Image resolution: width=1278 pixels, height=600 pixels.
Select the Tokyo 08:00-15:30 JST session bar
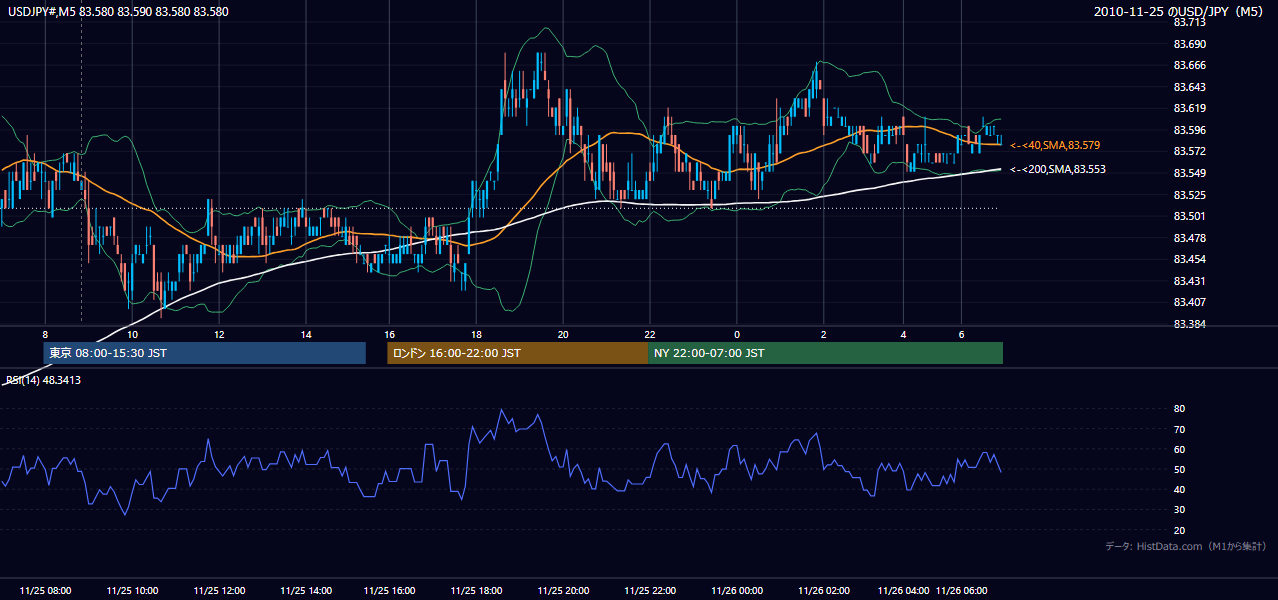tap(204, 353)
